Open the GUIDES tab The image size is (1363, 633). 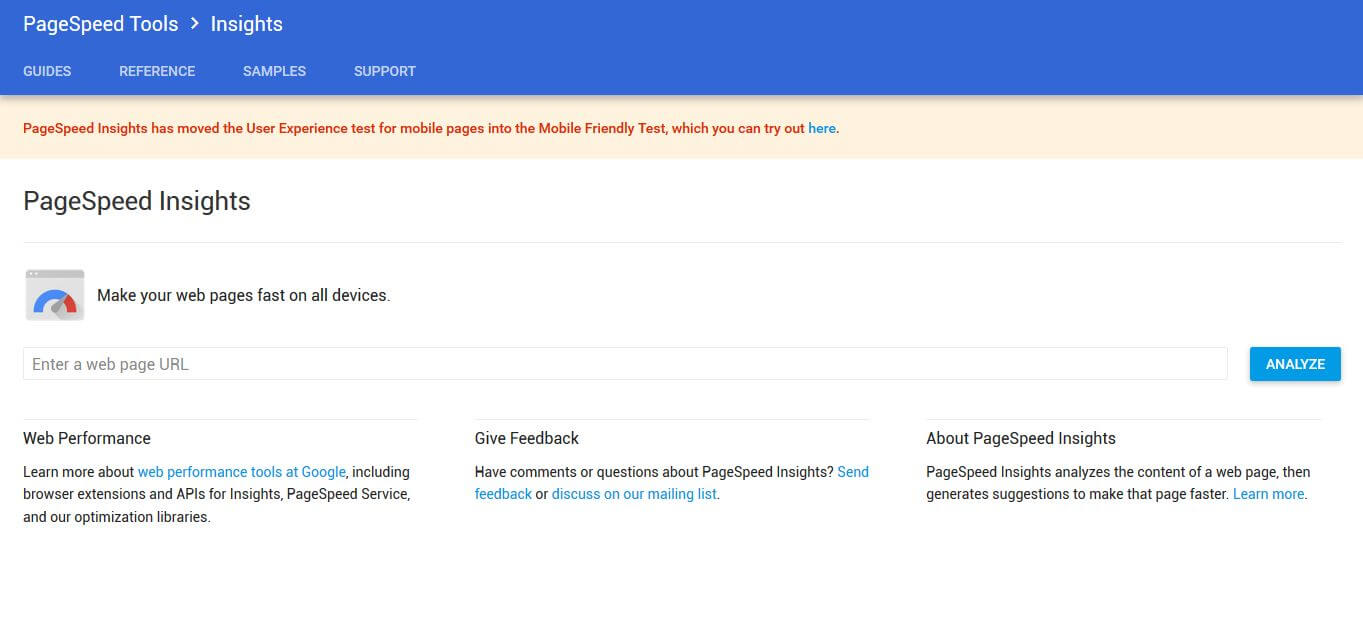tap(47, 71)
